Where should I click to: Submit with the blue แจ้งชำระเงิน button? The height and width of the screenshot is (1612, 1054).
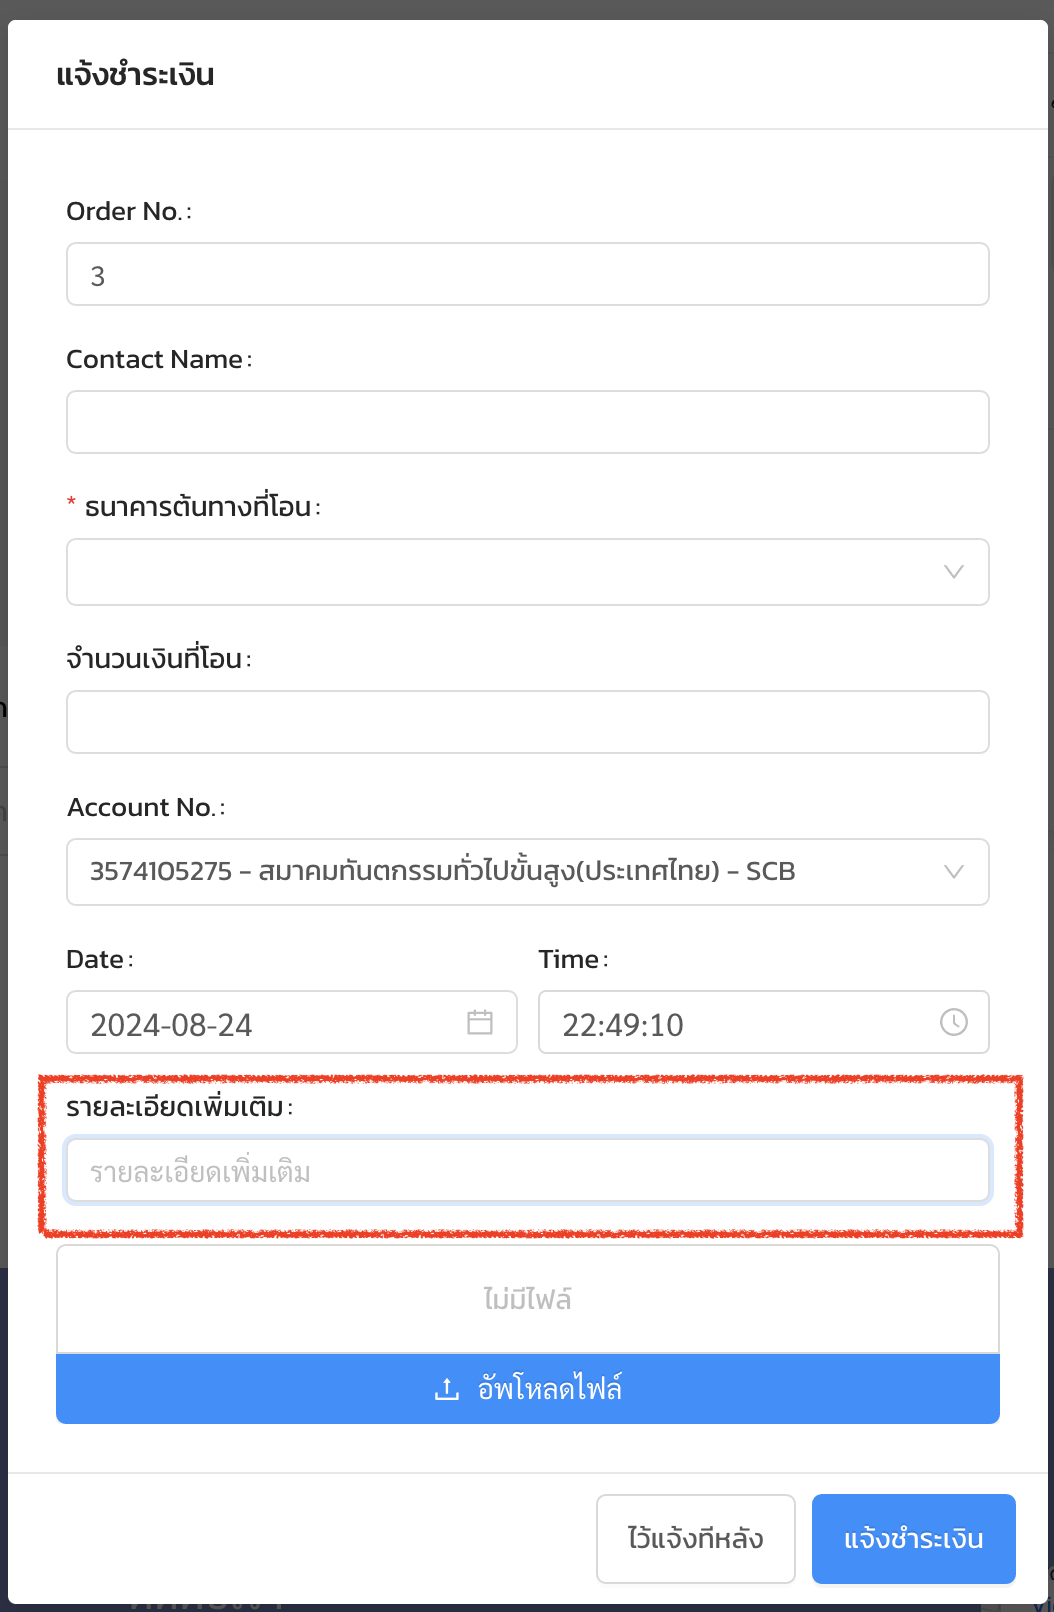(914, 1539)
